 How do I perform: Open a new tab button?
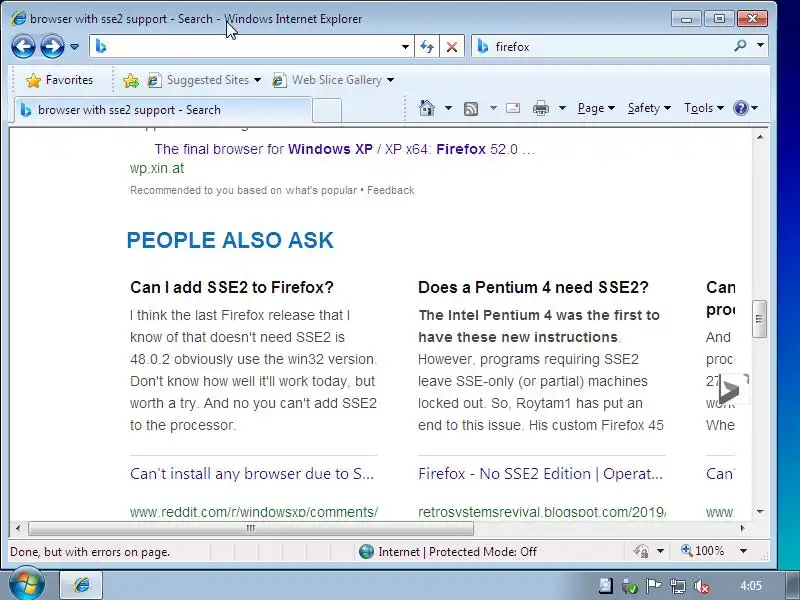coord(327,110)
